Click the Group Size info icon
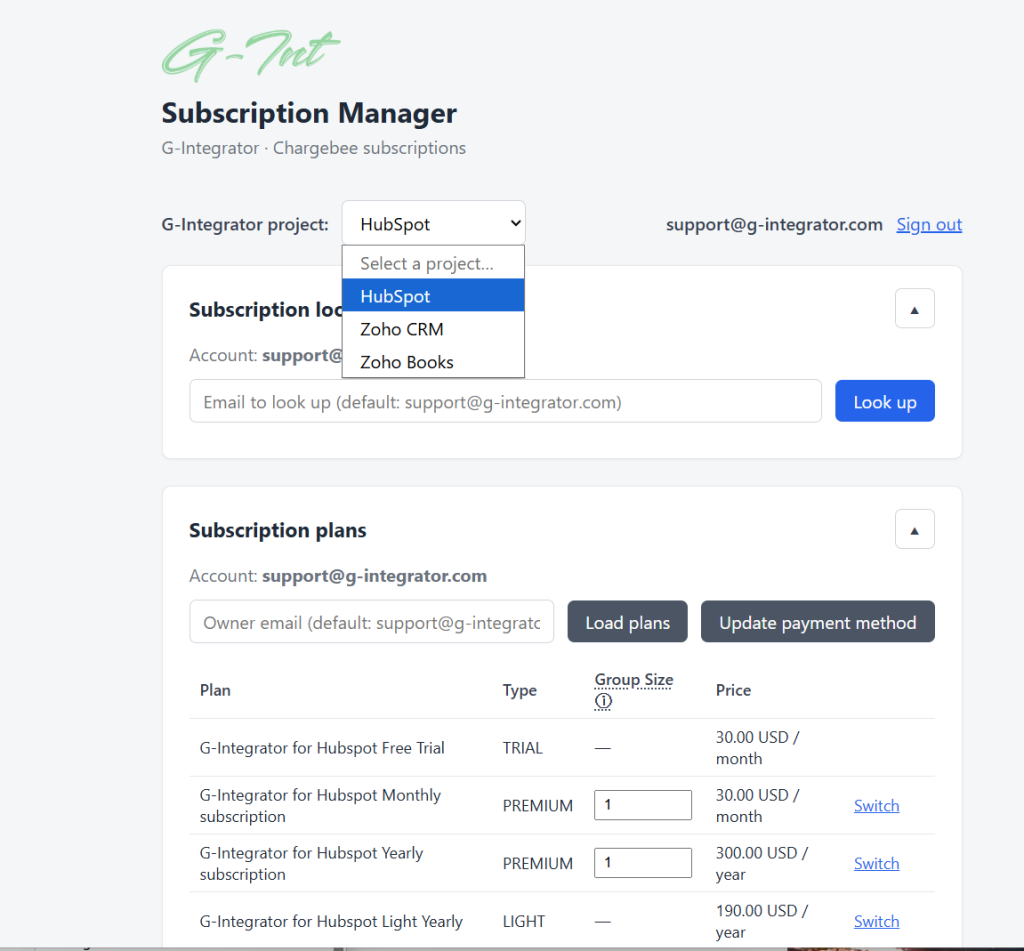This screenshot has height=951, width=1024. (603, 701)
